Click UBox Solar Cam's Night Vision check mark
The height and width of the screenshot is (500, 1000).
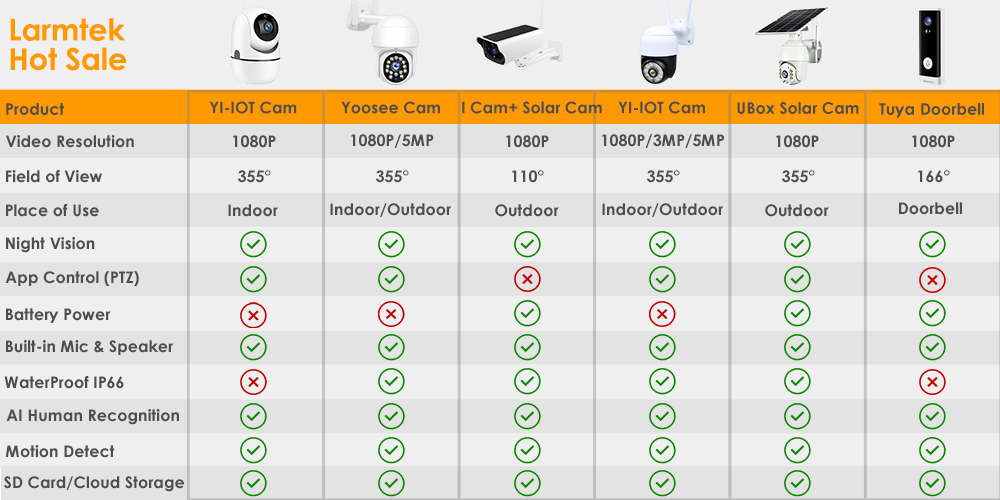coord(797,244)
